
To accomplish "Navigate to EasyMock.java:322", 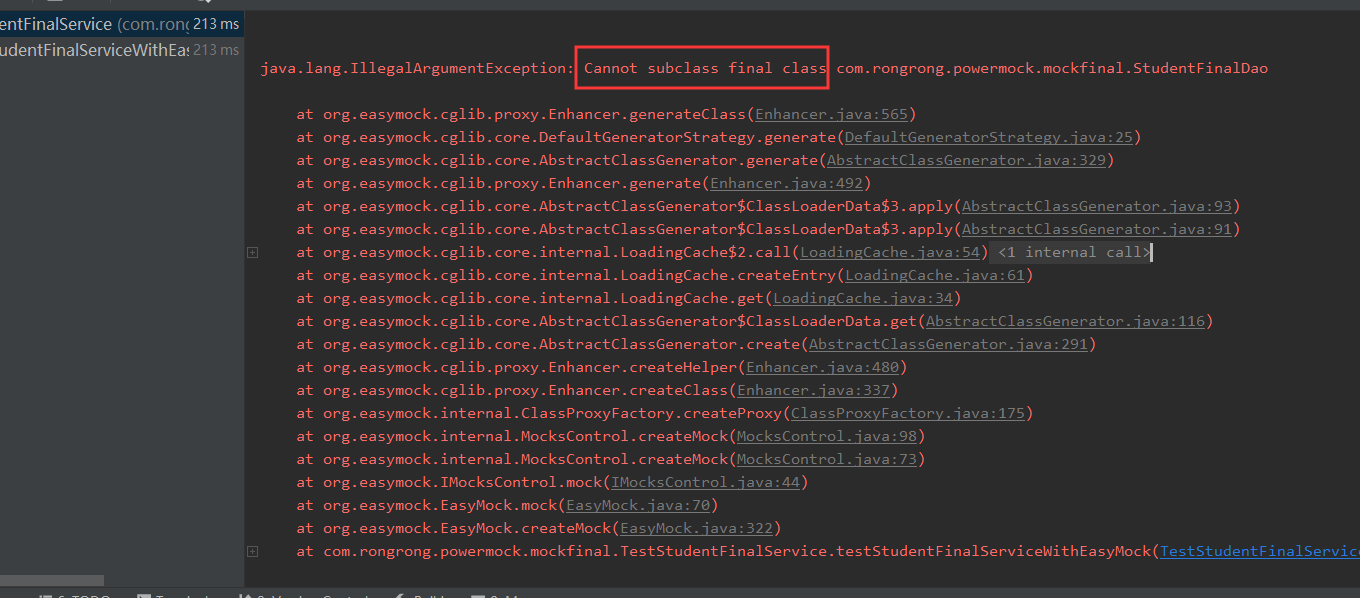I will [x=698, y=529].
